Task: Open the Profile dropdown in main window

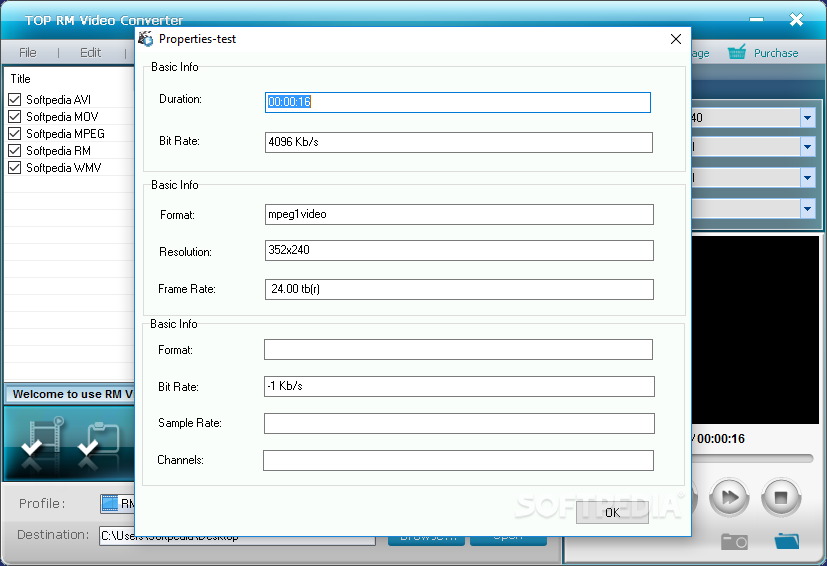Action: click(x=117, y=504)
